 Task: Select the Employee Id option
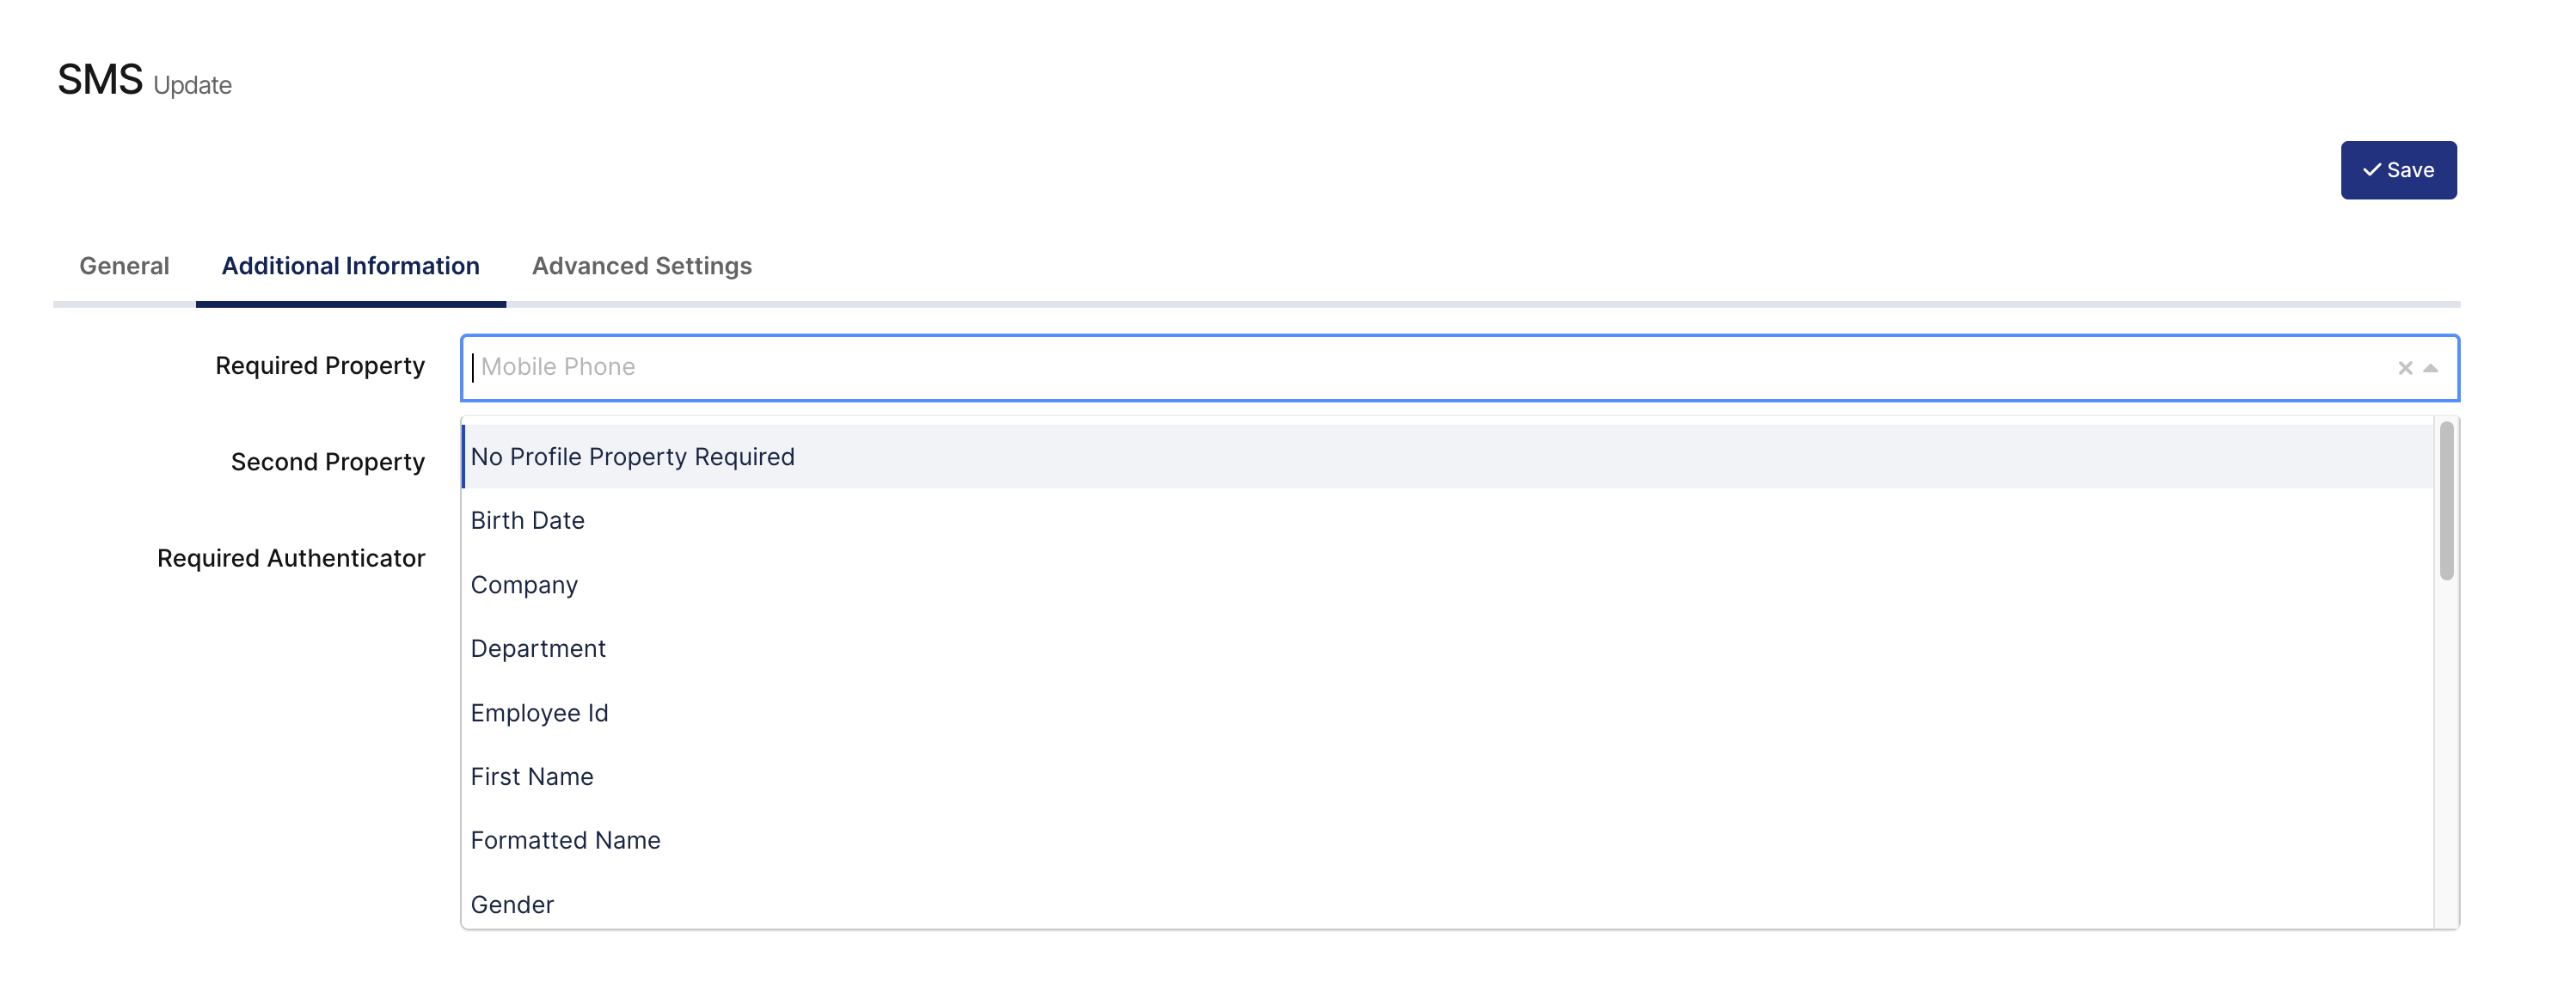pos(1447,713)
